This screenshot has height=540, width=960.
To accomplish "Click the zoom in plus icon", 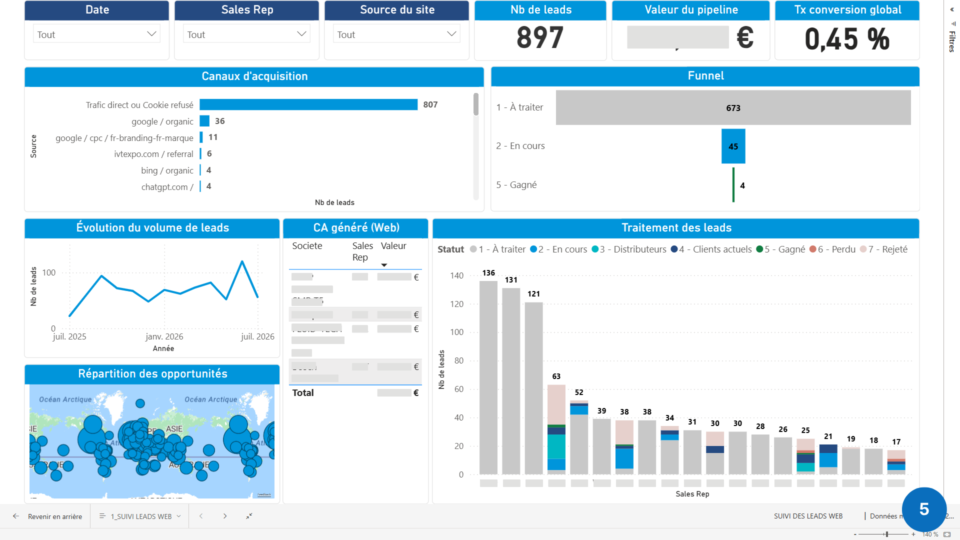I will [913, 534].
